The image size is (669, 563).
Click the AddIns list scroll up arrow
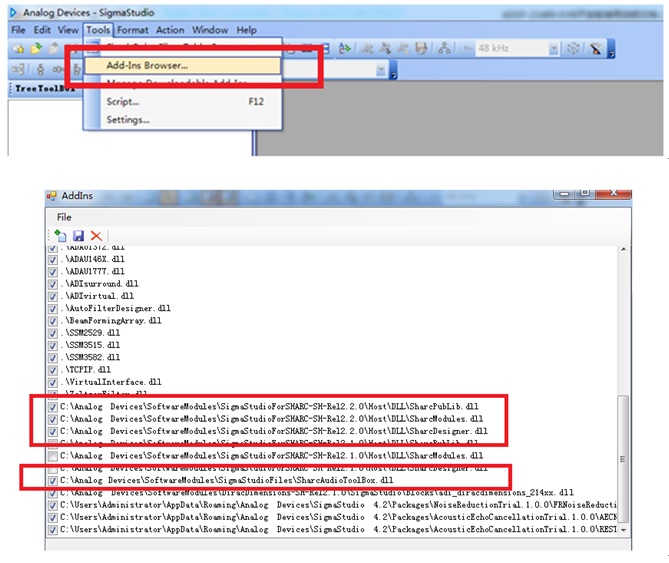pyautogui.click(x=623, y=249)
